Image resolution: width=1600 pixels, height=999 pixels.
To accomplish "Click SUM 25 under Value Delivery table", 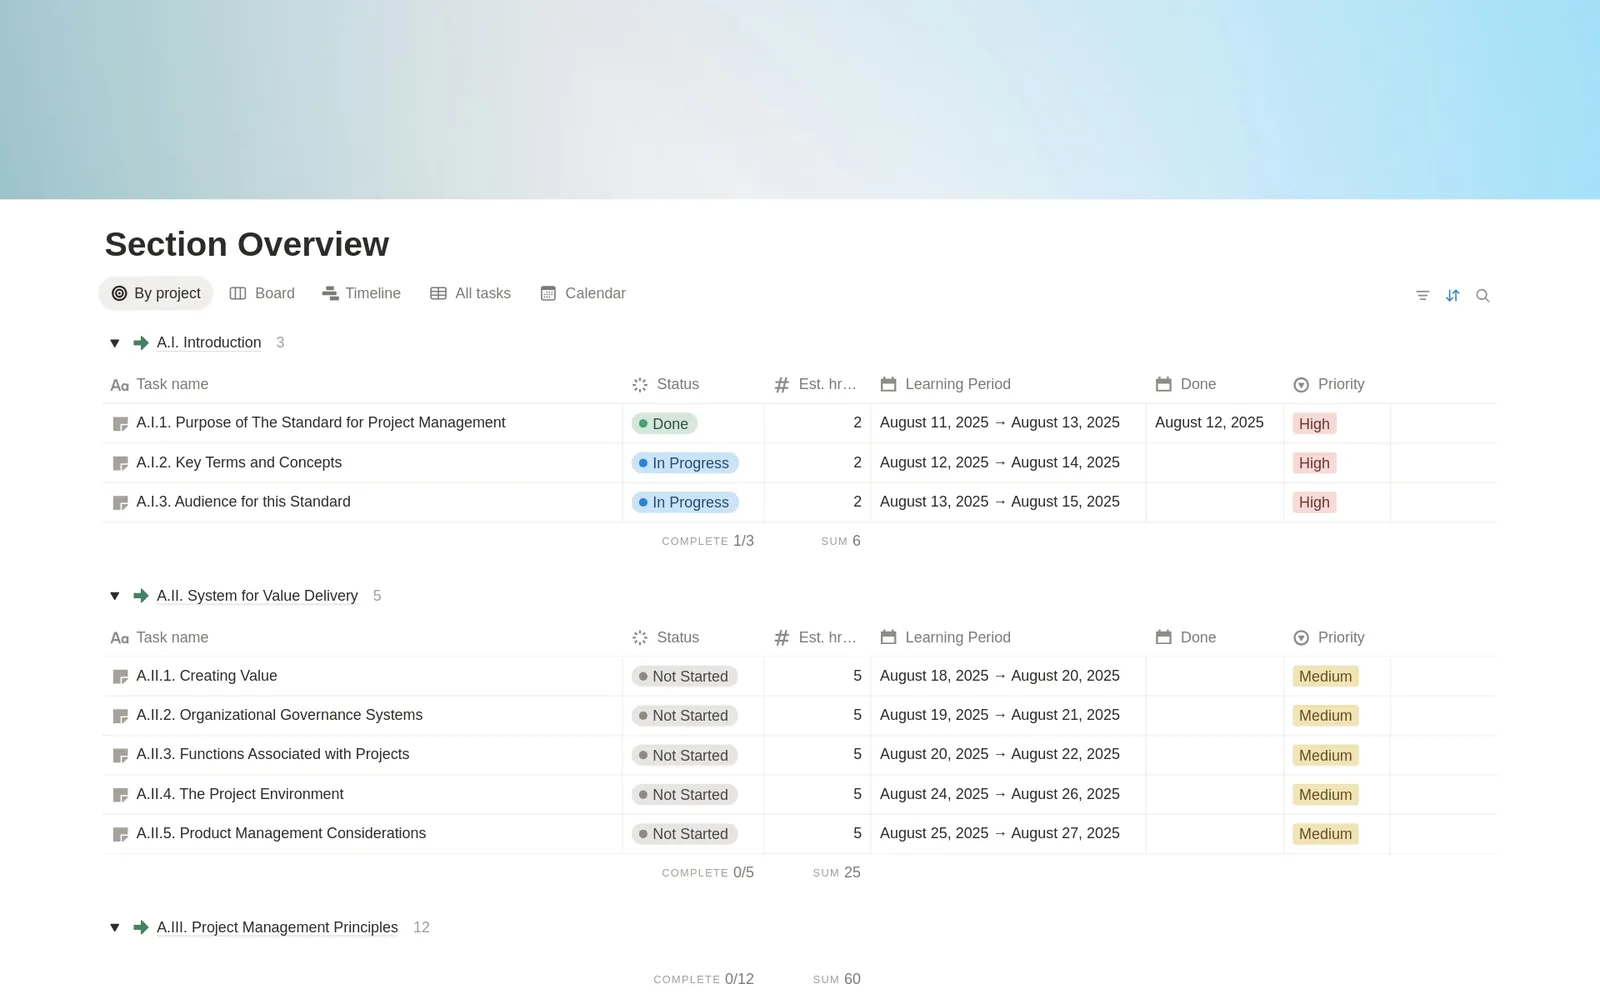I will point(837,873).
